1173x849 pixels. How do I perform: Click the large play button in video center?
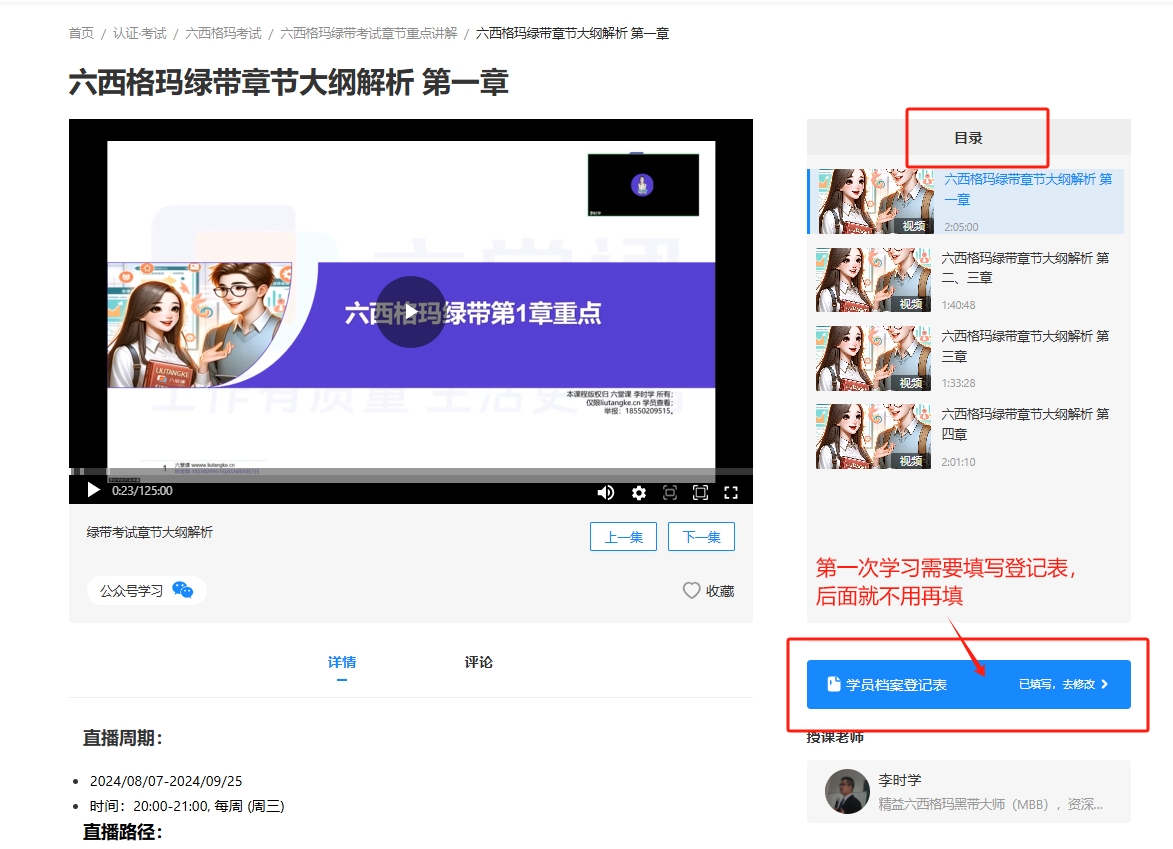coord(410,312)
